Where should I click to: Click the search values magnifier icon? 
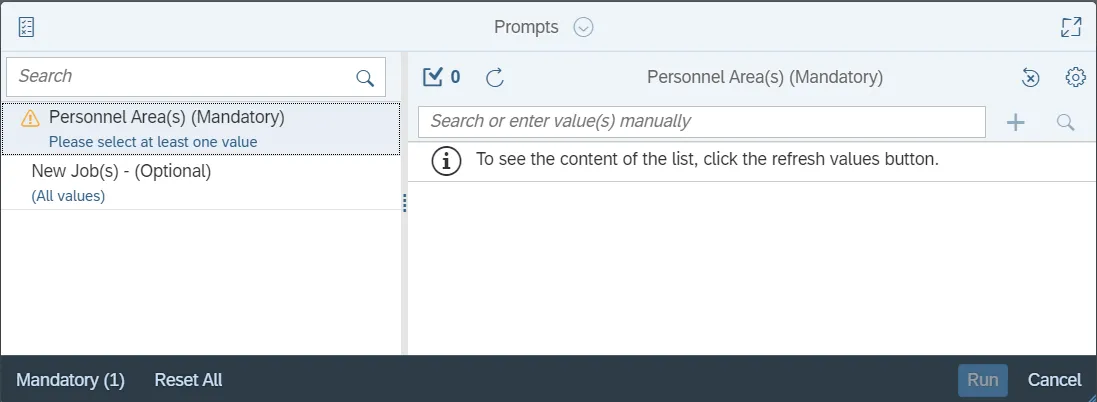tap(1066, 122)
